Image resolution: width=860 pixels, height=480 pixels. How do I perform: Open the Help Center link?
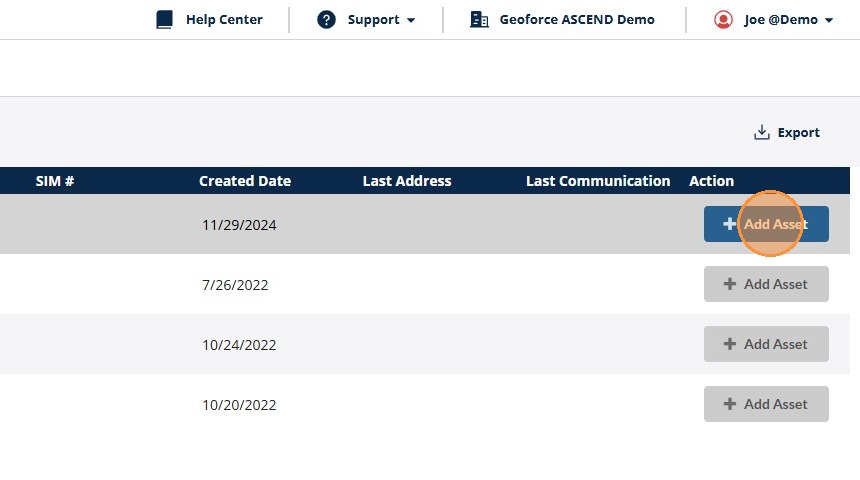(224, 20)
